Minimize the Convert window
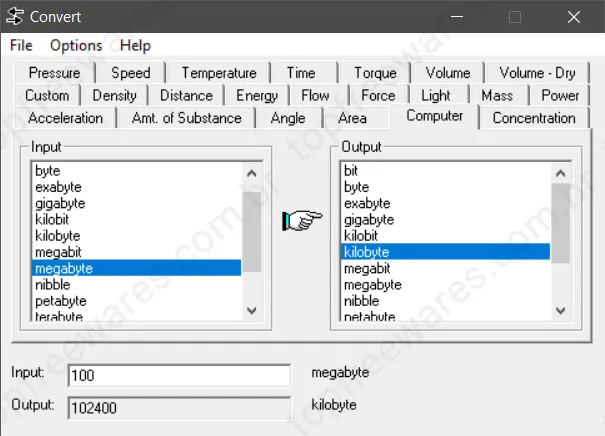 pyautogui.click(x=457, y=17)
